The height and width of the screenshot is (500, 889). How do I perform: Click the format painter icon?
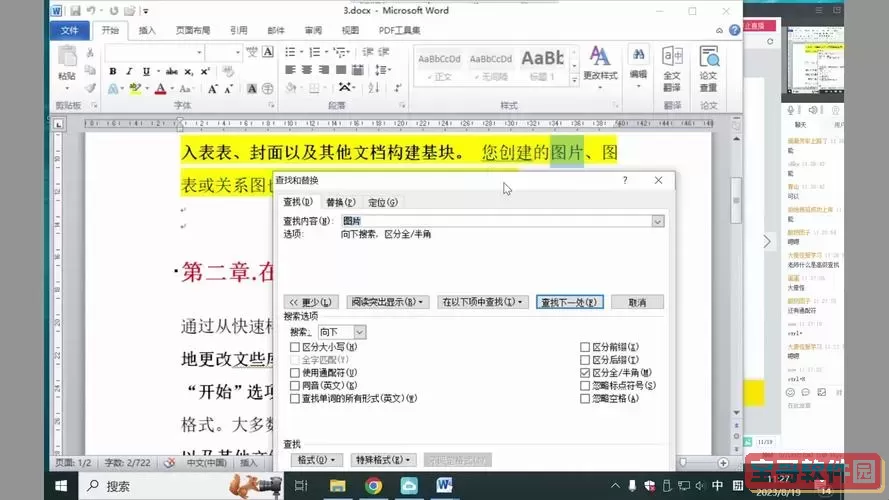tap(90, 88)
